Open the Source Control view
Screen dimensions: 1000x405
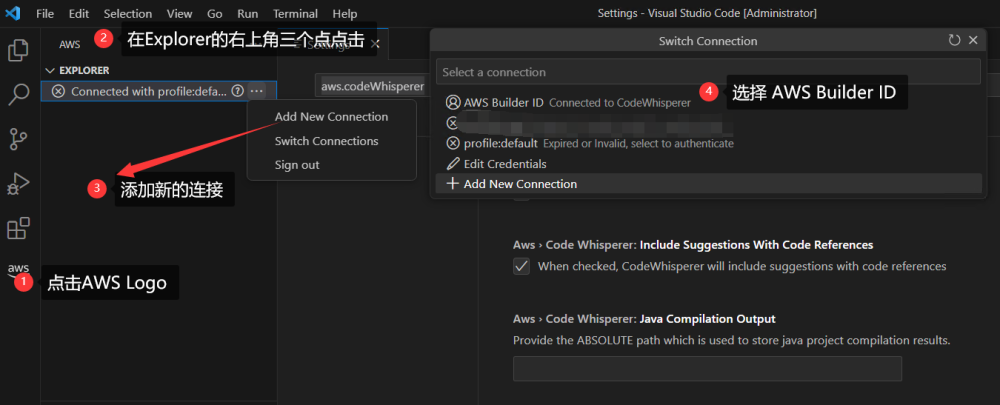[18, 139]
